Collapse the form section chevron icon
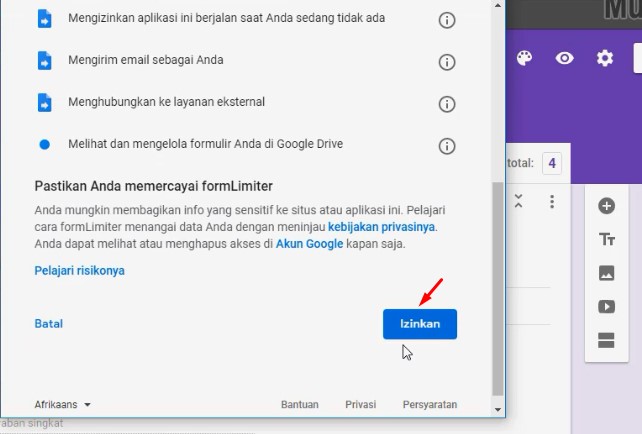The height and width of the screenshot is (434, 642). pos(518,201)
